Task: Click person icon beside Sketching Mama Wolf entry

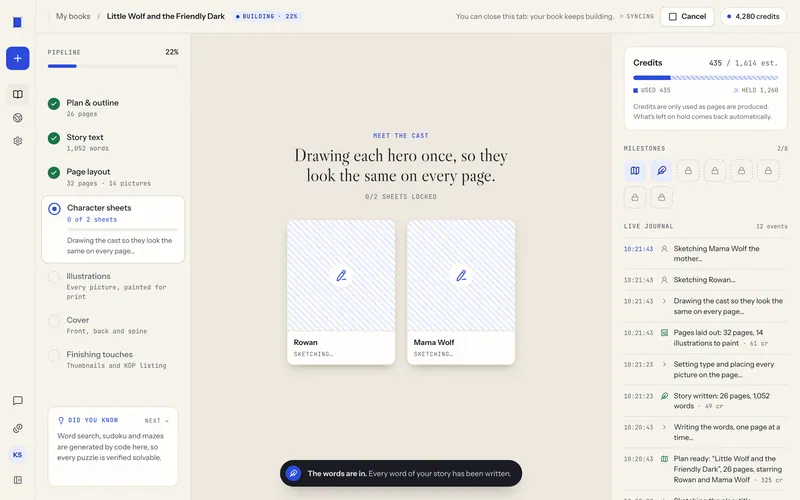Action: pyautogui.click(x=664, y=249)
